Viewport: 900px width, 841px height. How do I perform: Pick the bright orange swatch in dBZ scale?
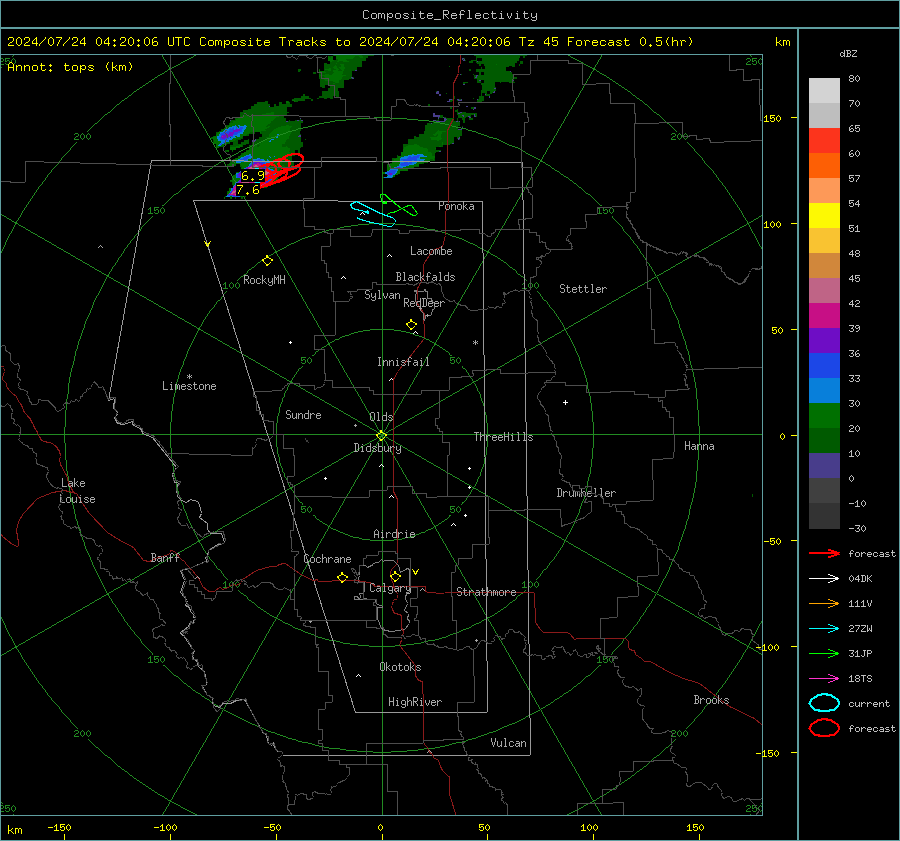click(824, 166)
